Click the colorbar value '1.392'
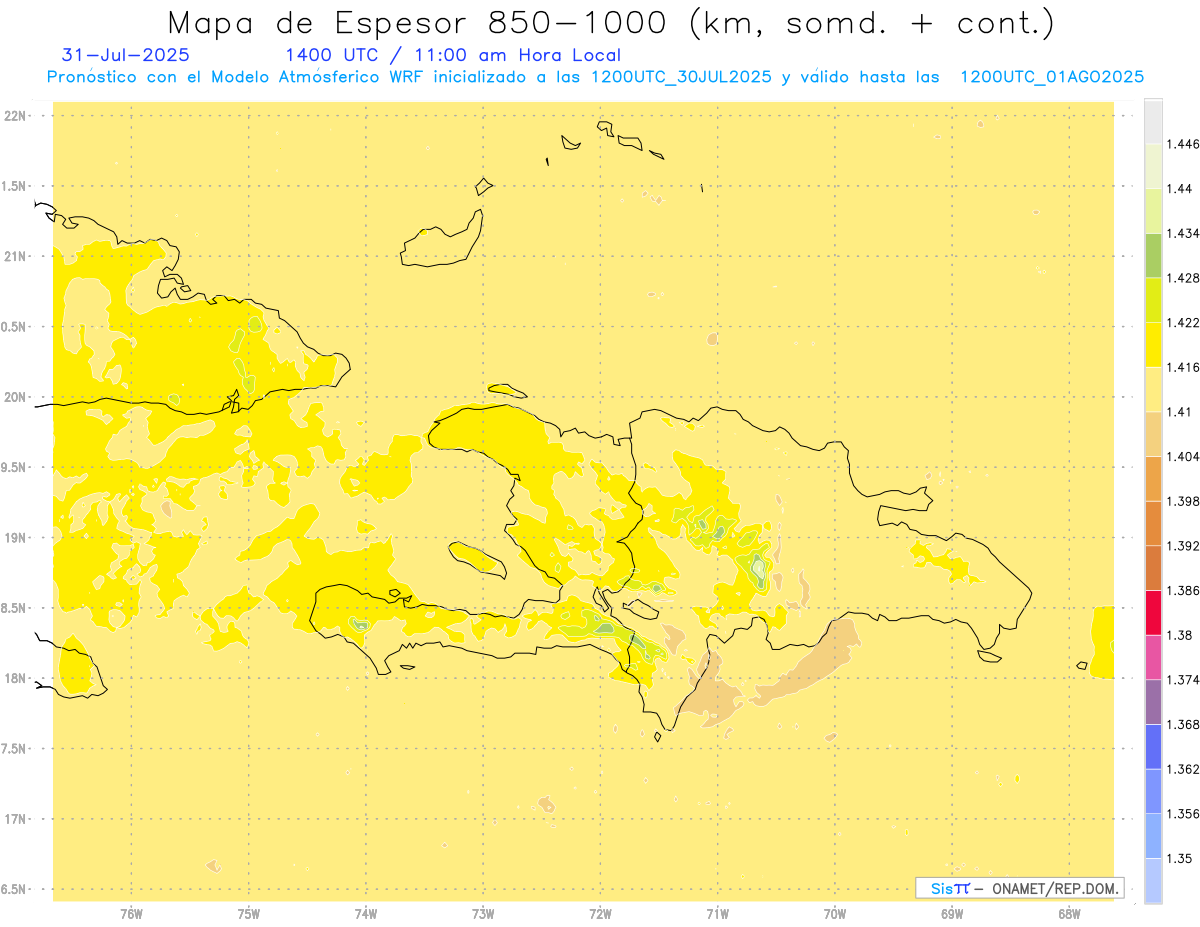This screenshot has height=927, width=1200. [1184, 546]
